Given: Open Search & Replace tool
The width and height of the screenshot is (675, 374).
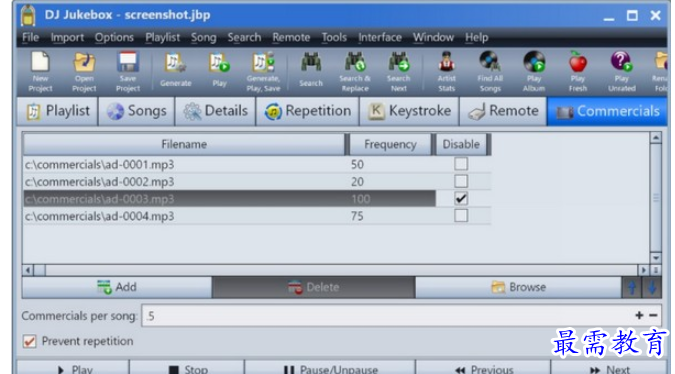Looking at the screenshot, I should click(x=355, y=71).
